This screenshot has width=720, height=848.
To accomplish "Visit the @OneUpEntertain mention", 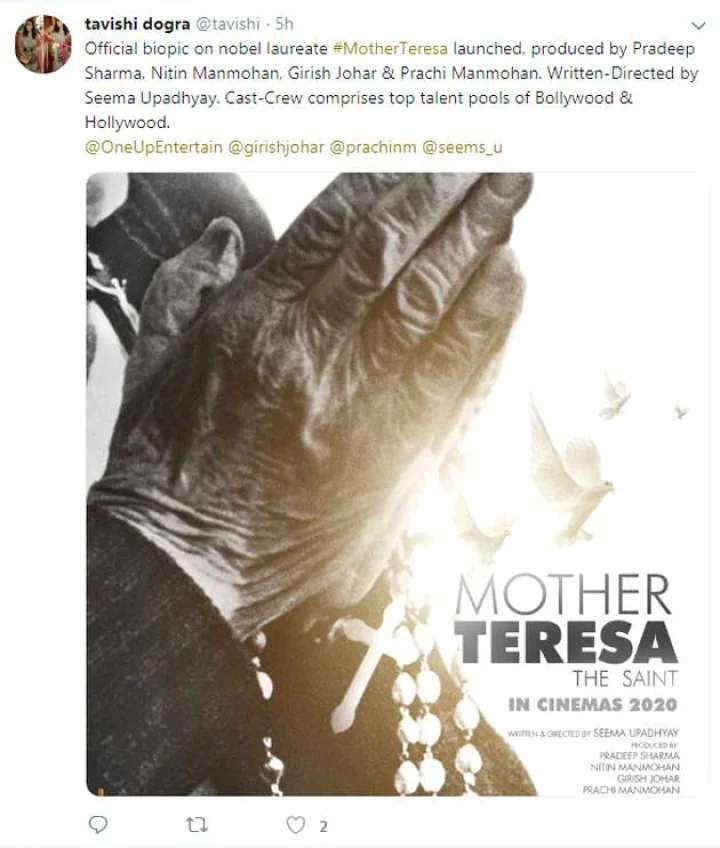I will point(154,147).
